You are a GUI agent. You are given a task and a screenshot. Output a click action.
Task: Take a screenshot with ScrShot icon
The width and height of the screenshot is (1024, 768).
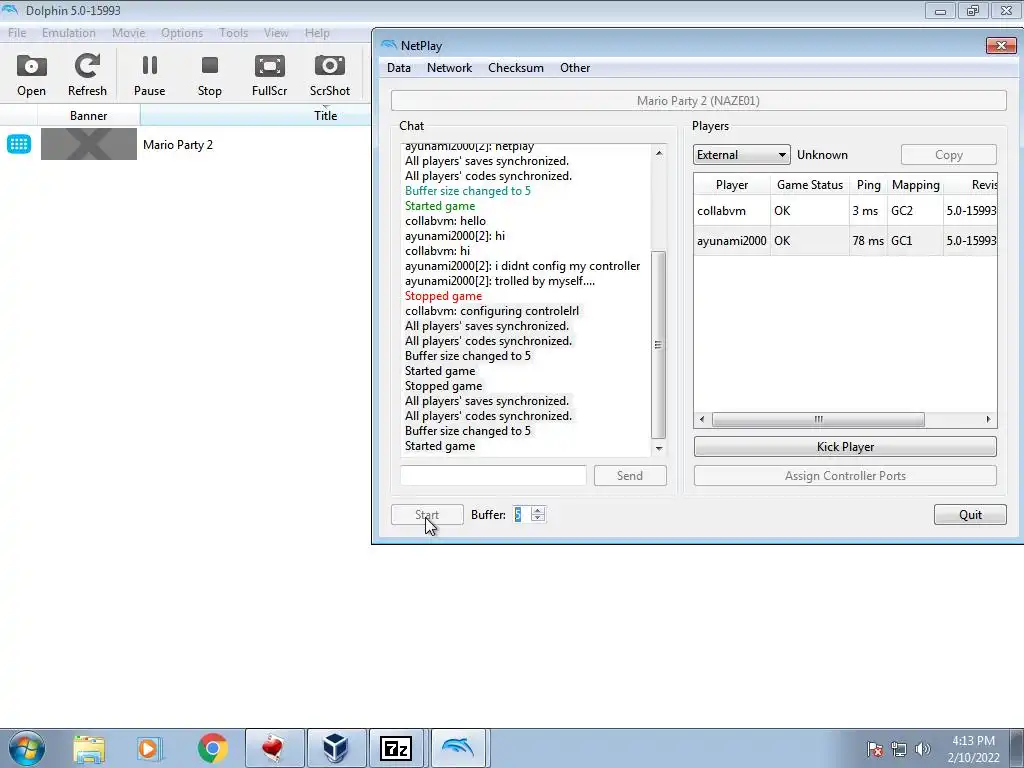point(330,75)
